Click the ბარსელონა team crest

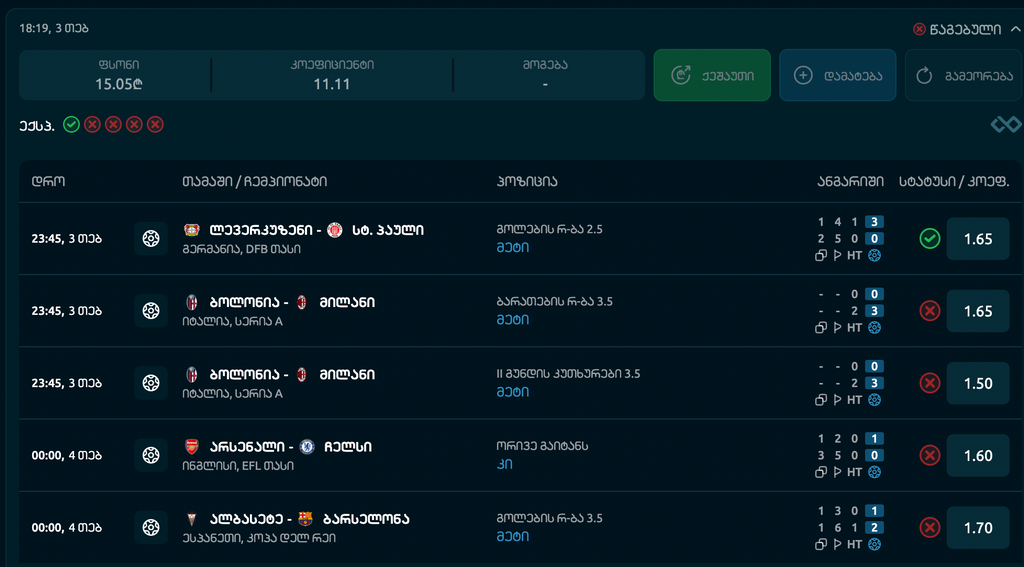pos(305,519)
